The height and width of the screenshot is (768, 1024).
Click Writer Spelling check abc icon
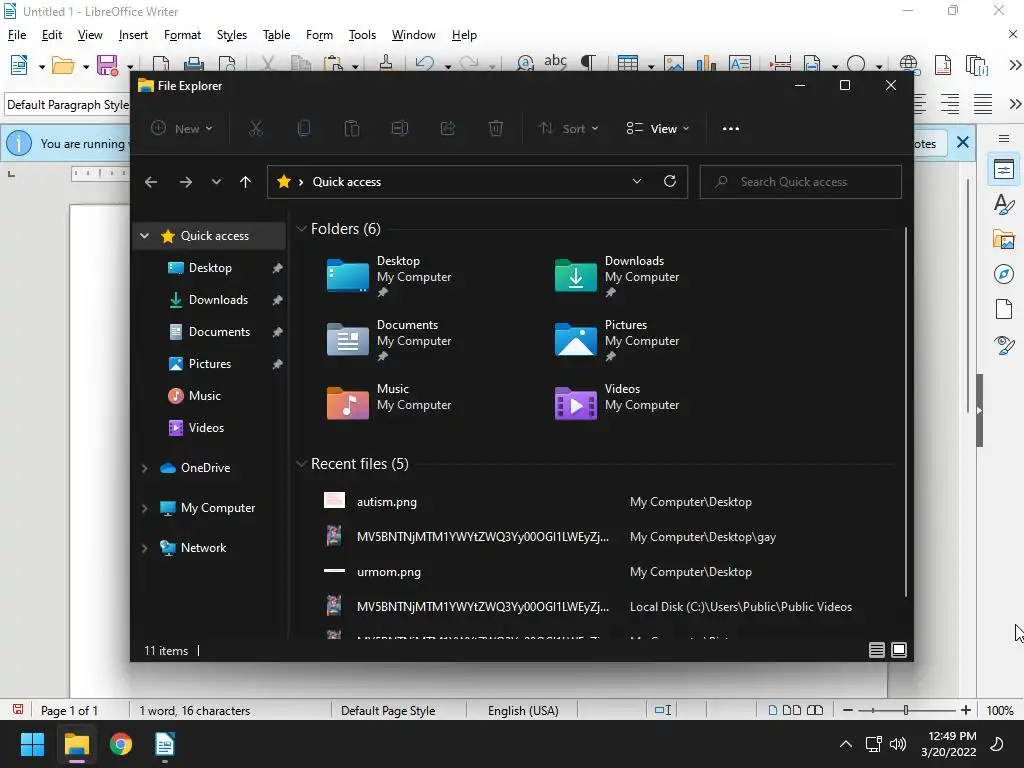(x=555, y=61)
